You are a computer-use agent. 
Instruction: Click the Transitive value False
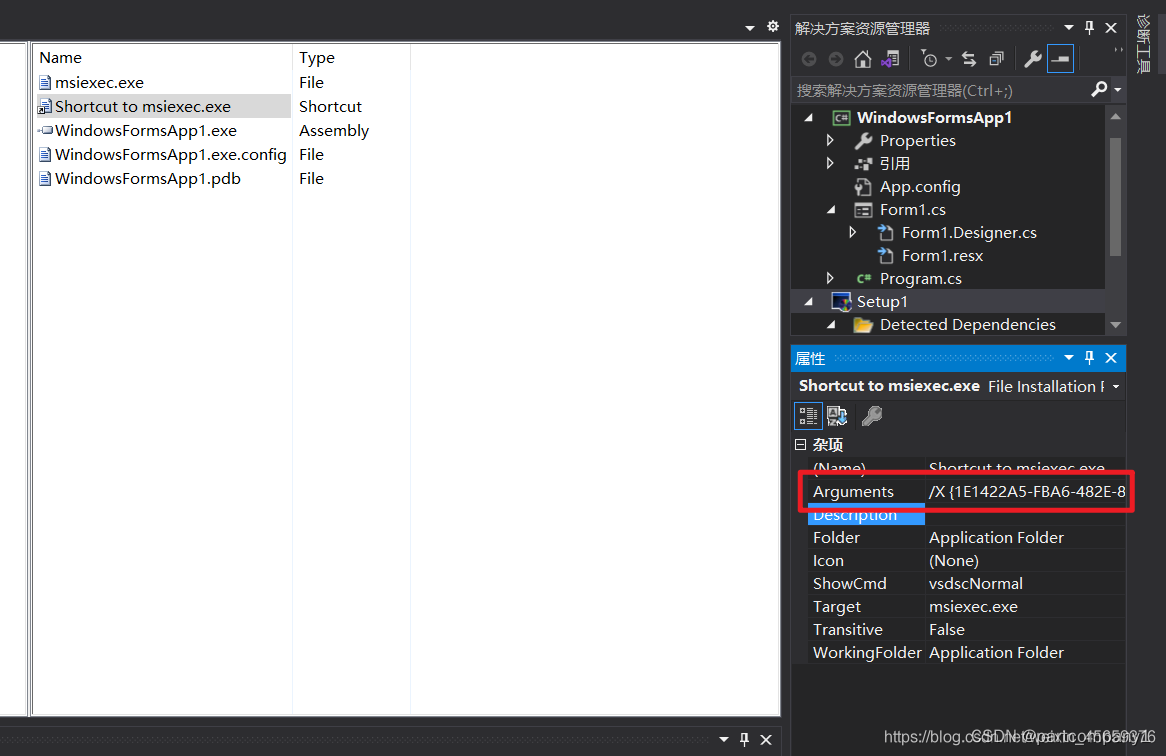coord(946,630)
